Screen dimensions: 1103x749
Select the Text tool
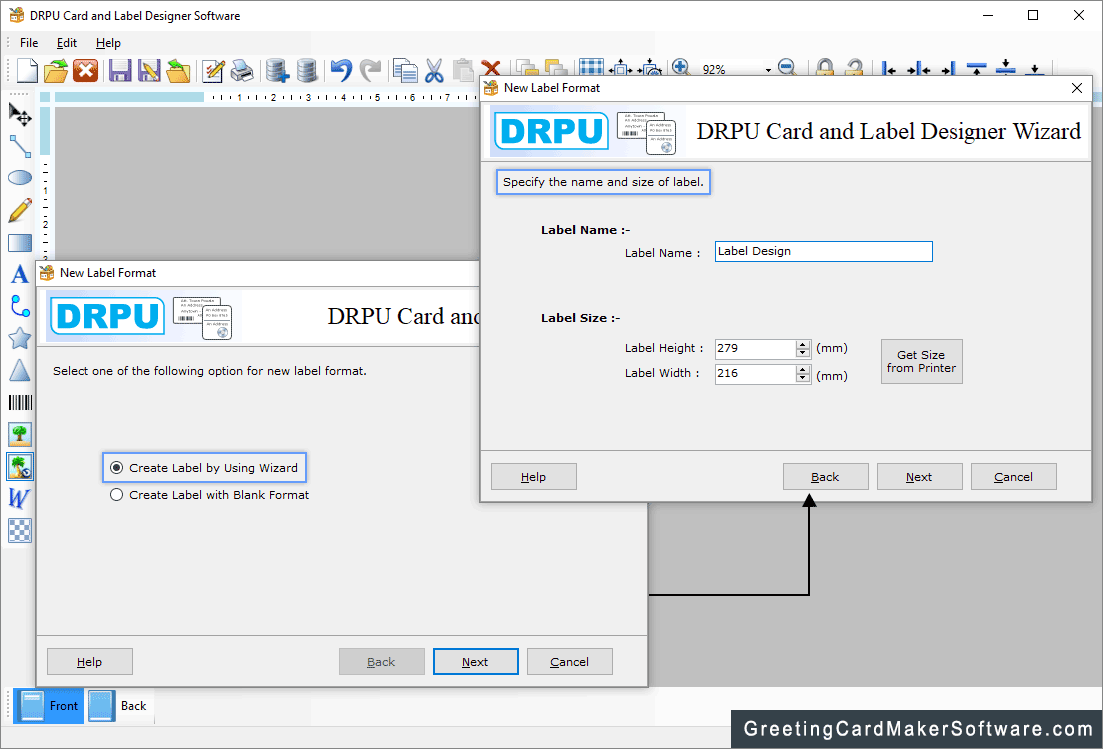(20, 274)
